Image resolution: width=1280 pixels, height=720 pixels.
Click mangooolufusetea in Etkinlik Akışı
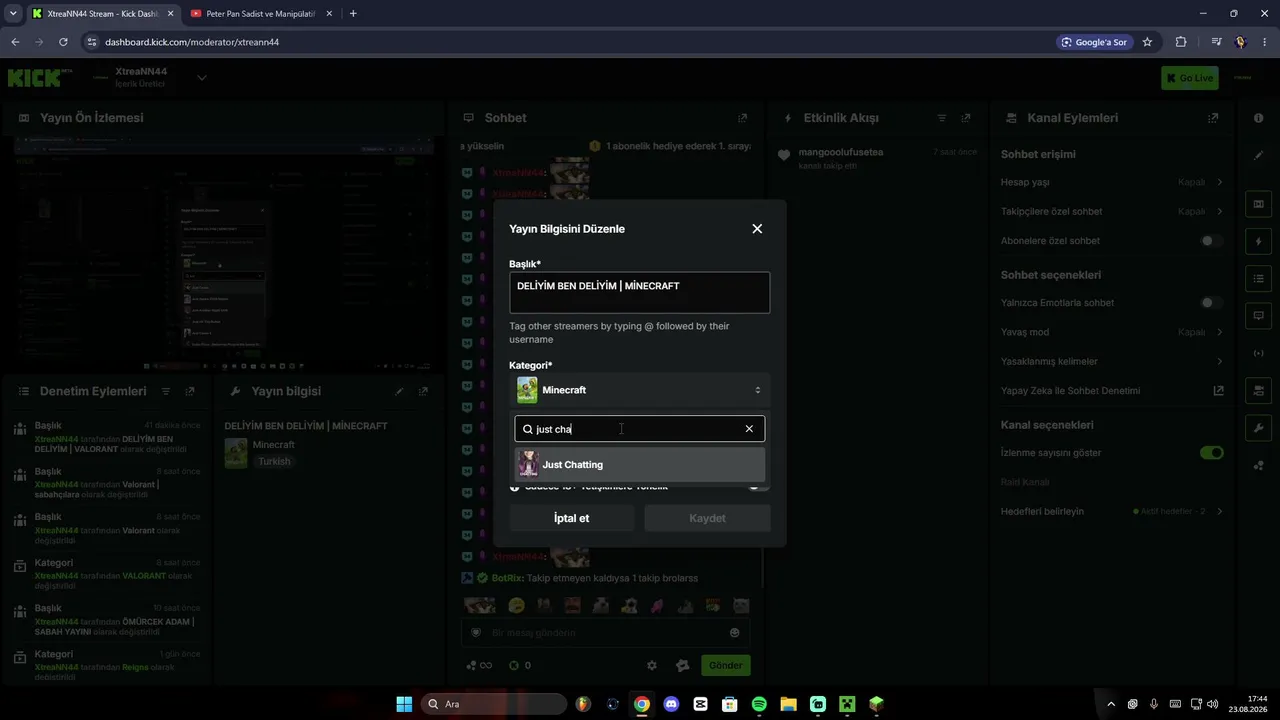point(840,152)
